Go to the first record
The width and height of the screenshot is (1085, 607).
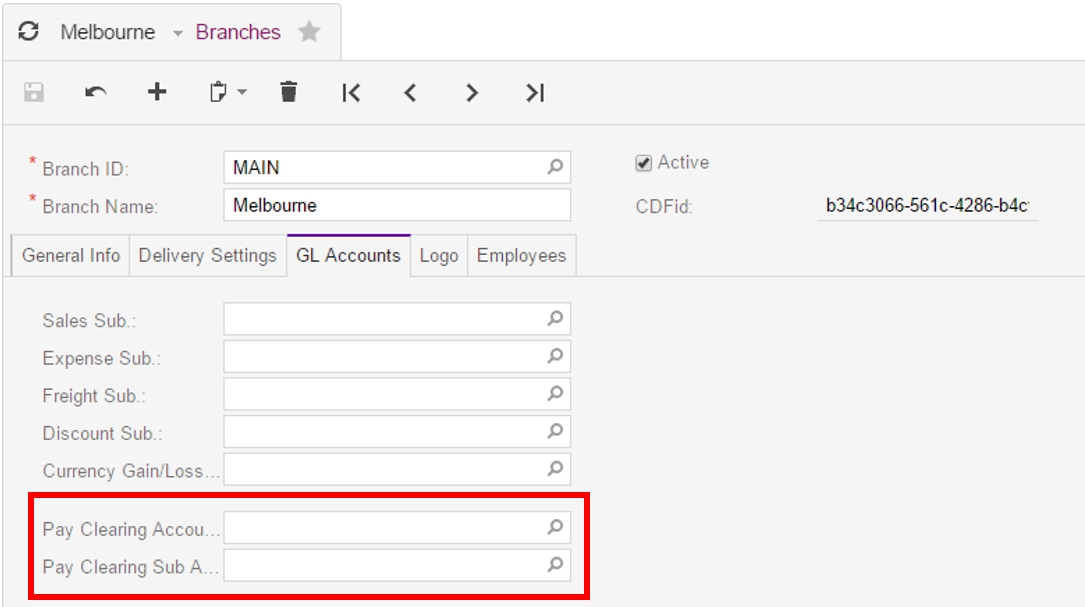(x=351, y=93)
